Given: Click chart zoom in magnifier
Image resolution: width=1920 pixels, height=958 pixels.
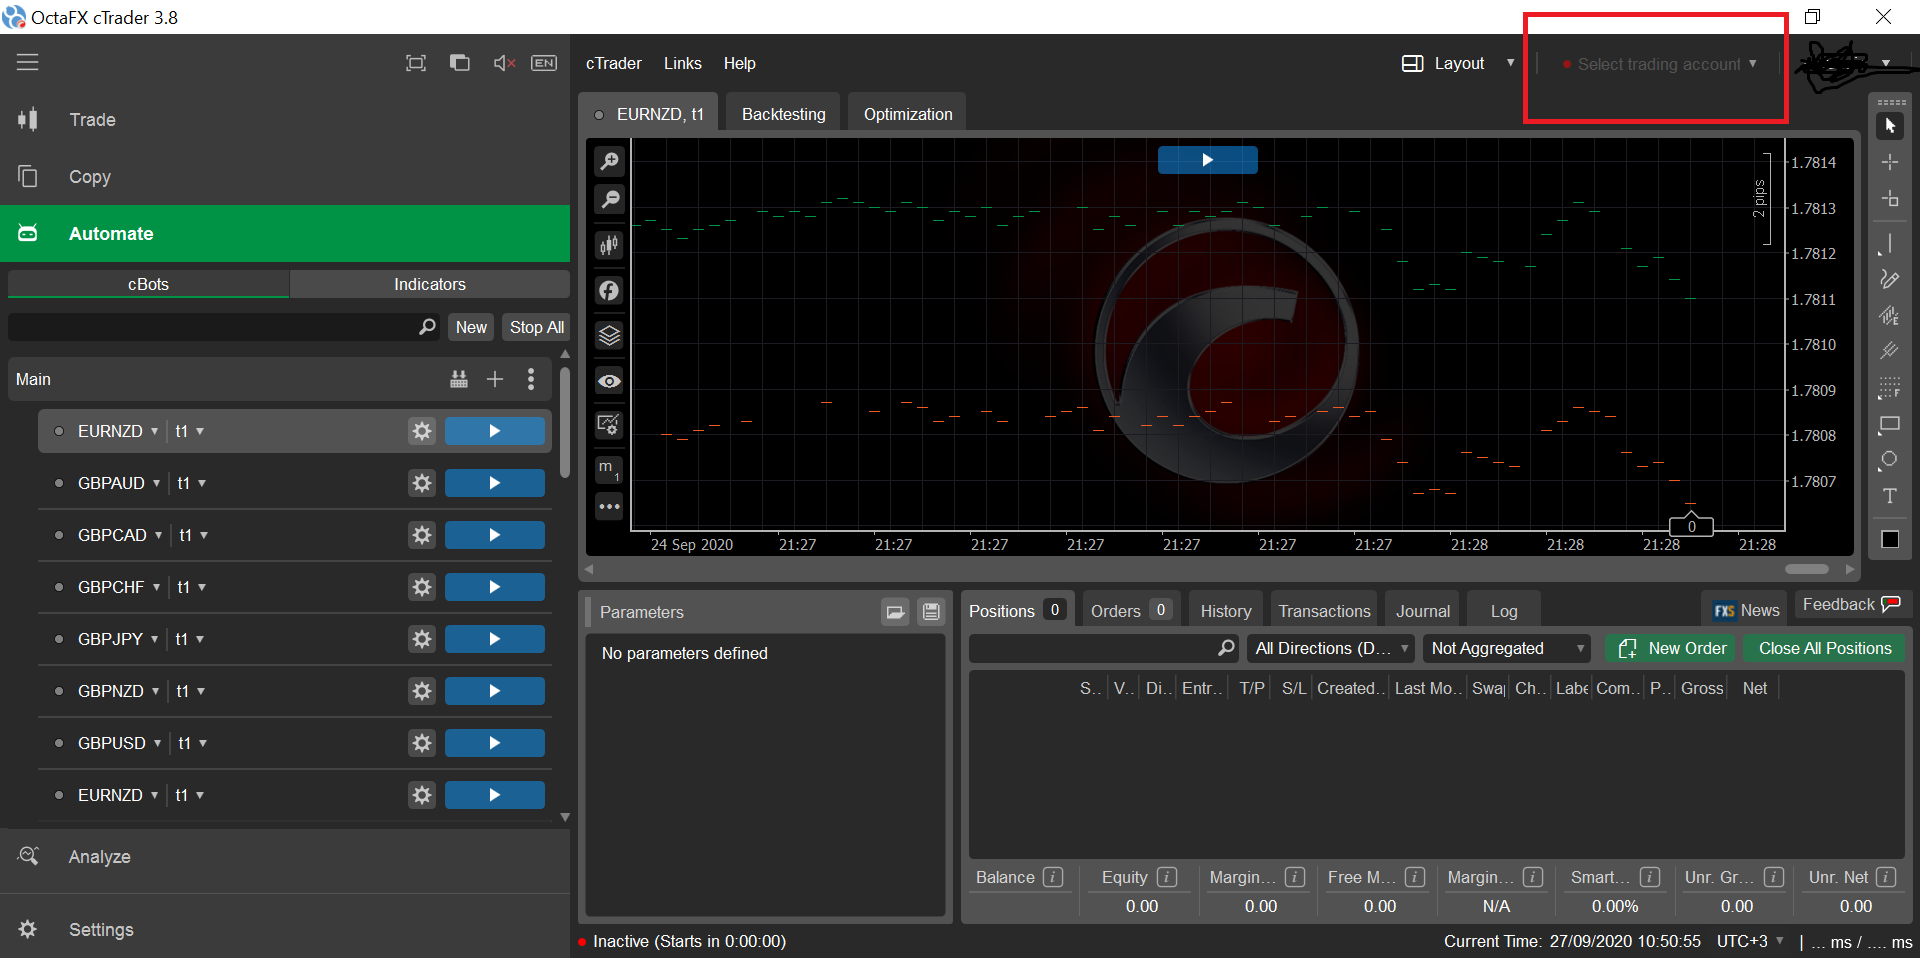Looking at the screenshot, I should (x=609, y=161).
